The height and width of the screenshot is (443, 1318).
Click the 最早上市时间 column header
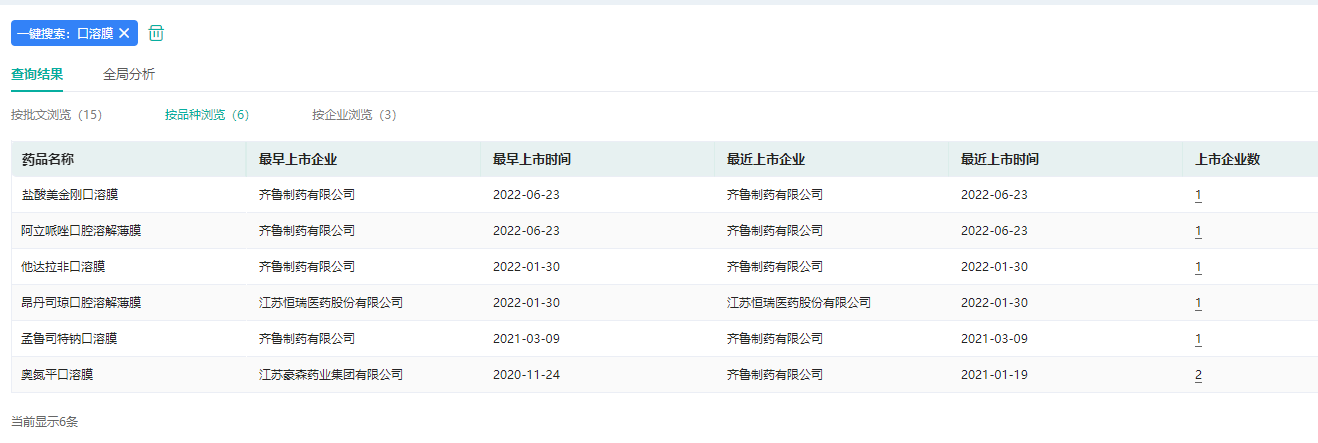coord(532,159)
